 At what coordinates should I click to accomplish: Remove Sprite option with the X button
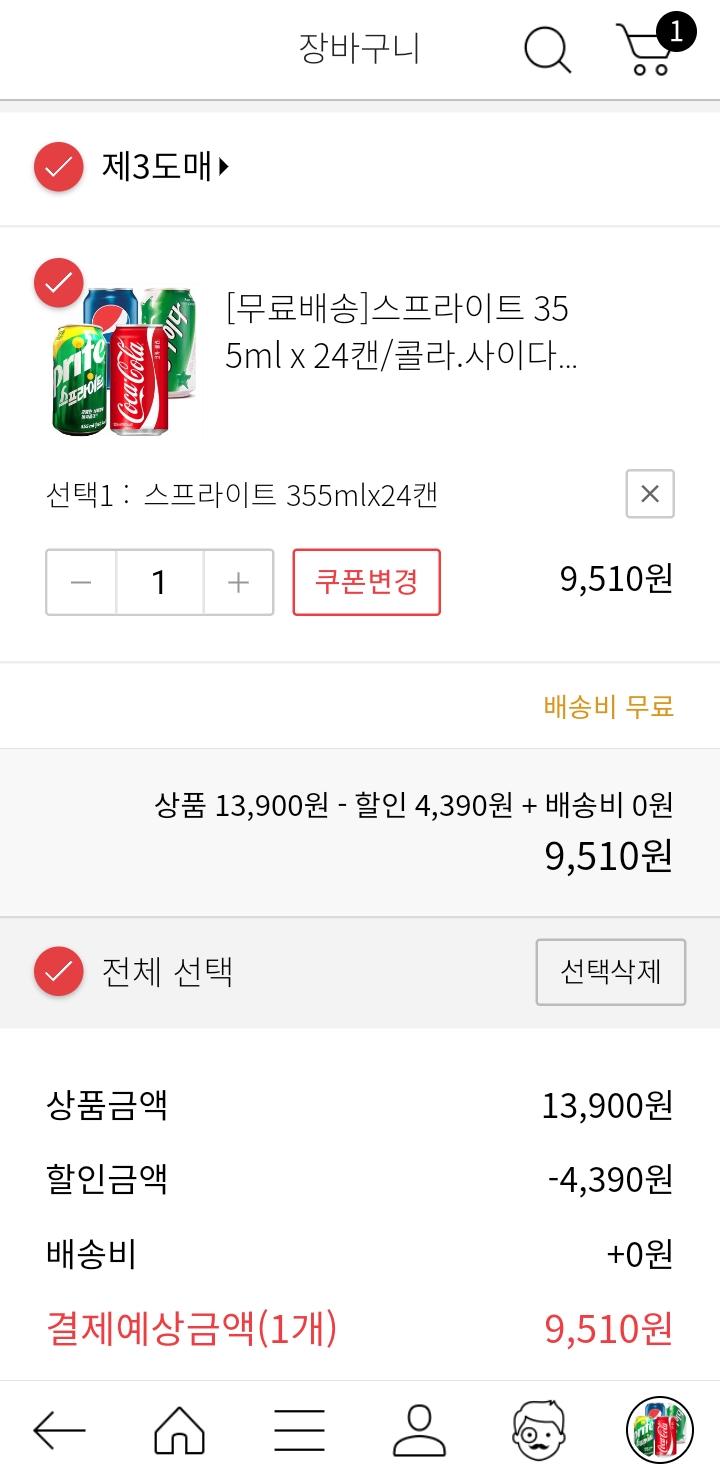[650, 494]
